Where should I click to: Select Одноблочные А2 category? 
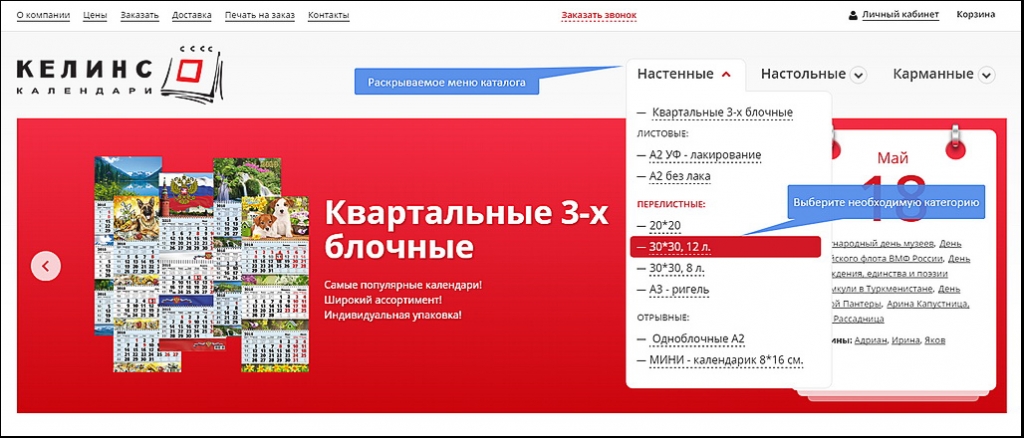click(x=698, y=339)
